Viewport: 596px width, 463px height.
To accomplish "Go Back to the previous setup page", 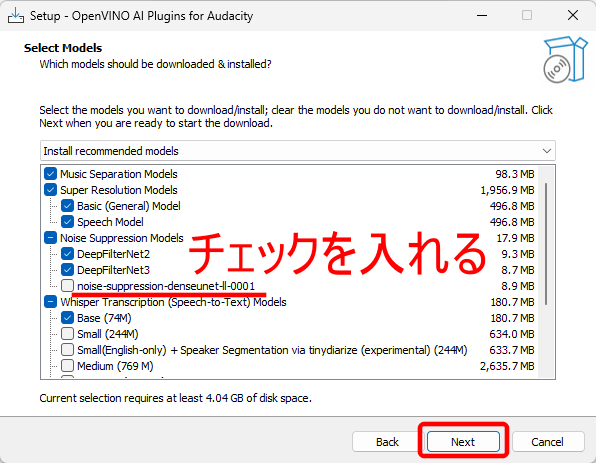I will pyautogui.click(x=387, y=442).
